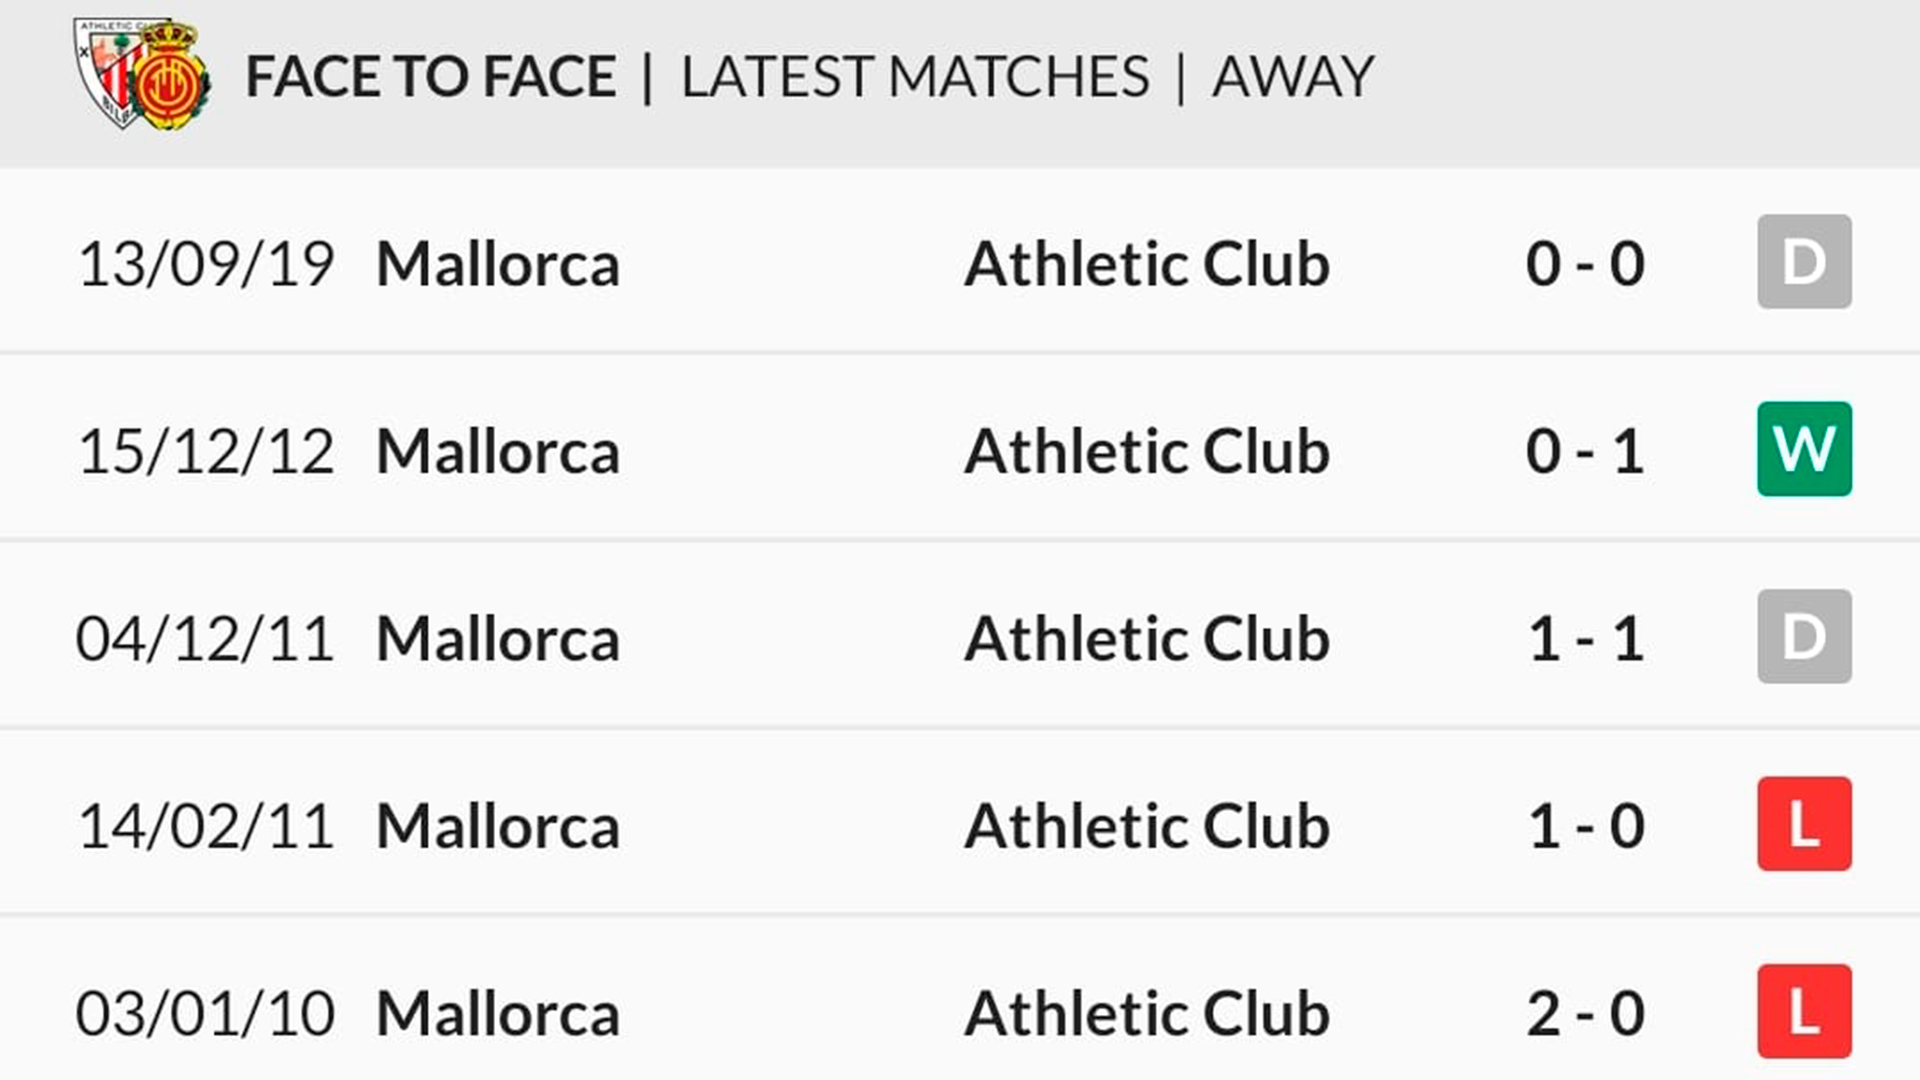This screenshot has width=1920, height=1080.
Task: Switch to the LATEST MATCHES tab
Action: (915, 77)
